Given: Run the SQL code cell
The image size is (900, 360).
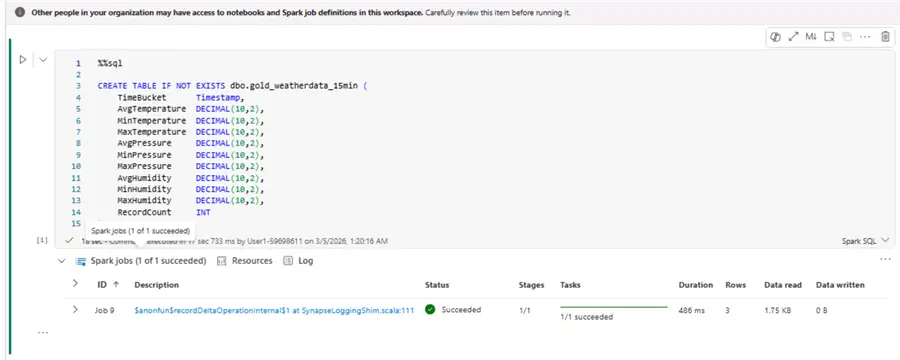Looking at the screenshot, I should pyautogui.click(x=23, y=59).
